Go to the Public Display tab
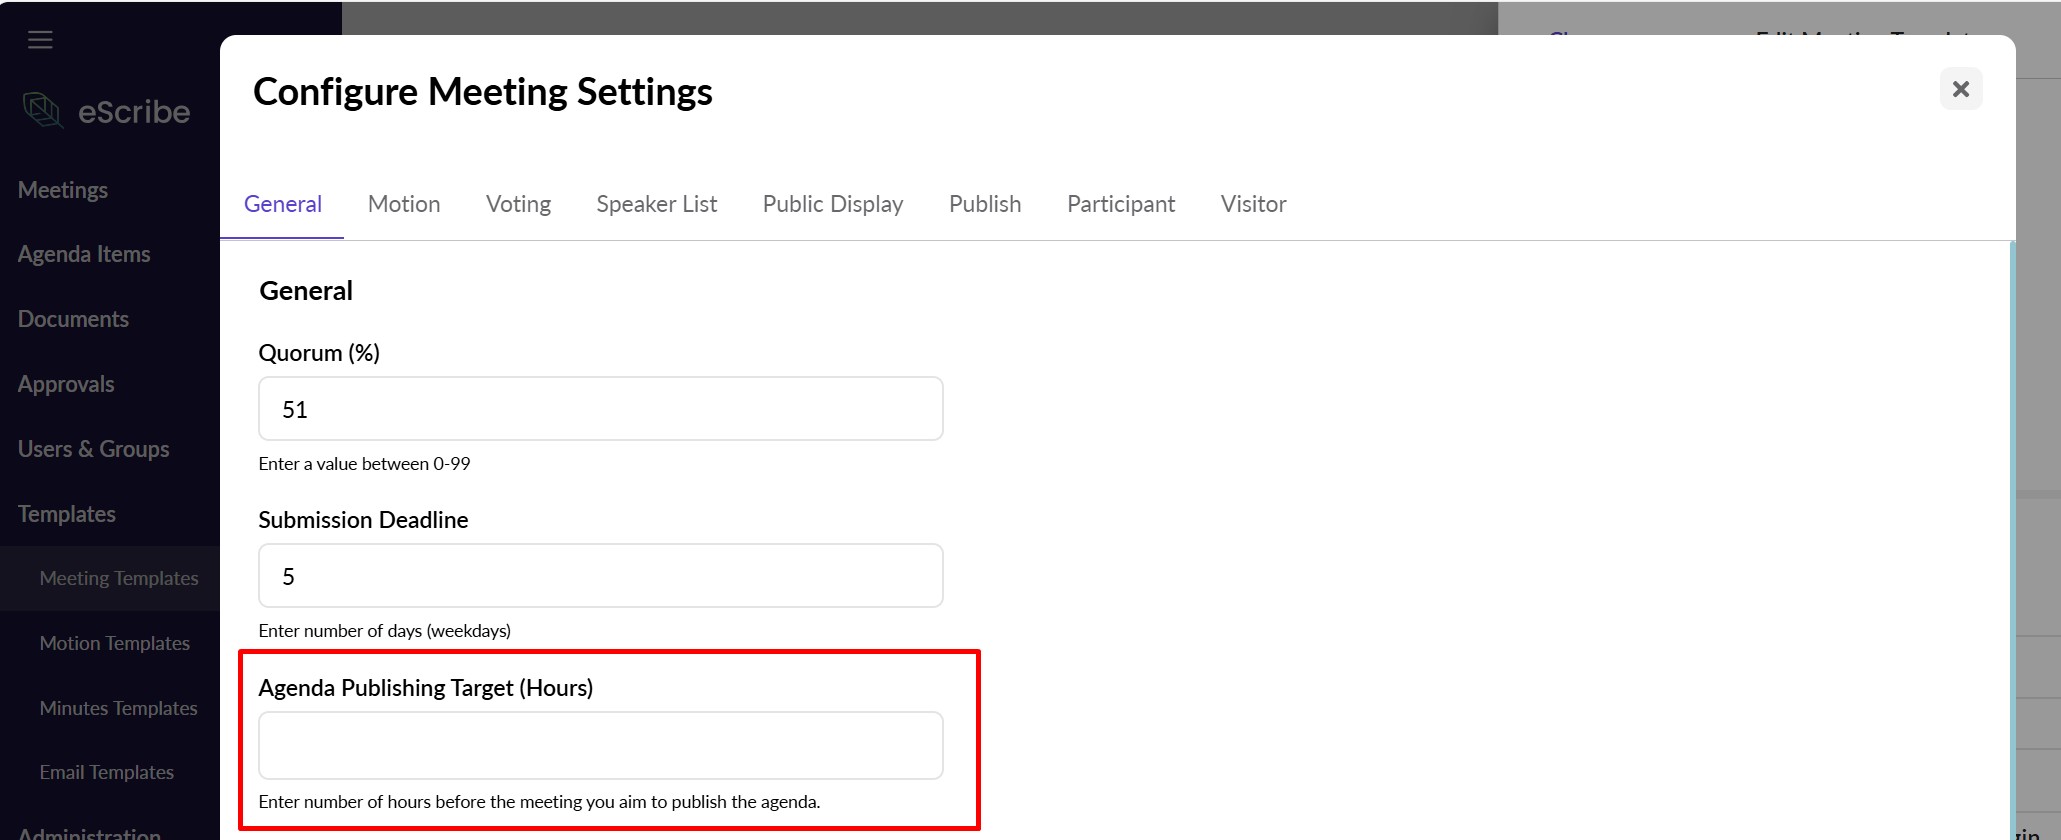This screenshot has height=840, width=2061. (832, 204)
